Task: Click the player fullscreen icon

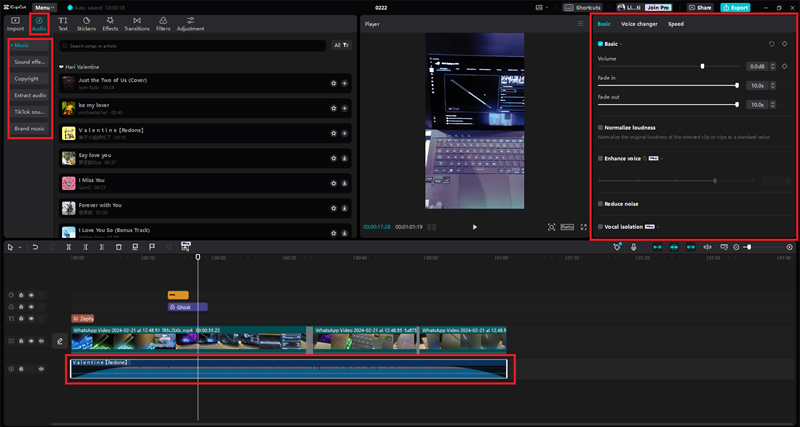Action: tap(584, 227)
